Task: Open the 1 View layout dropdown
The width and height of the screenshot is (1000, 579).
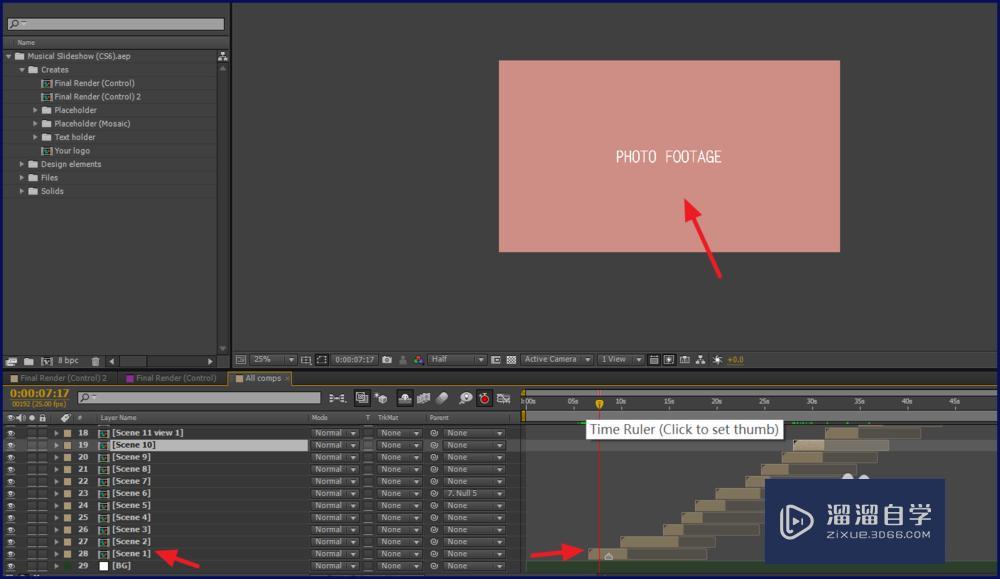Action: (x=621, y=360)
